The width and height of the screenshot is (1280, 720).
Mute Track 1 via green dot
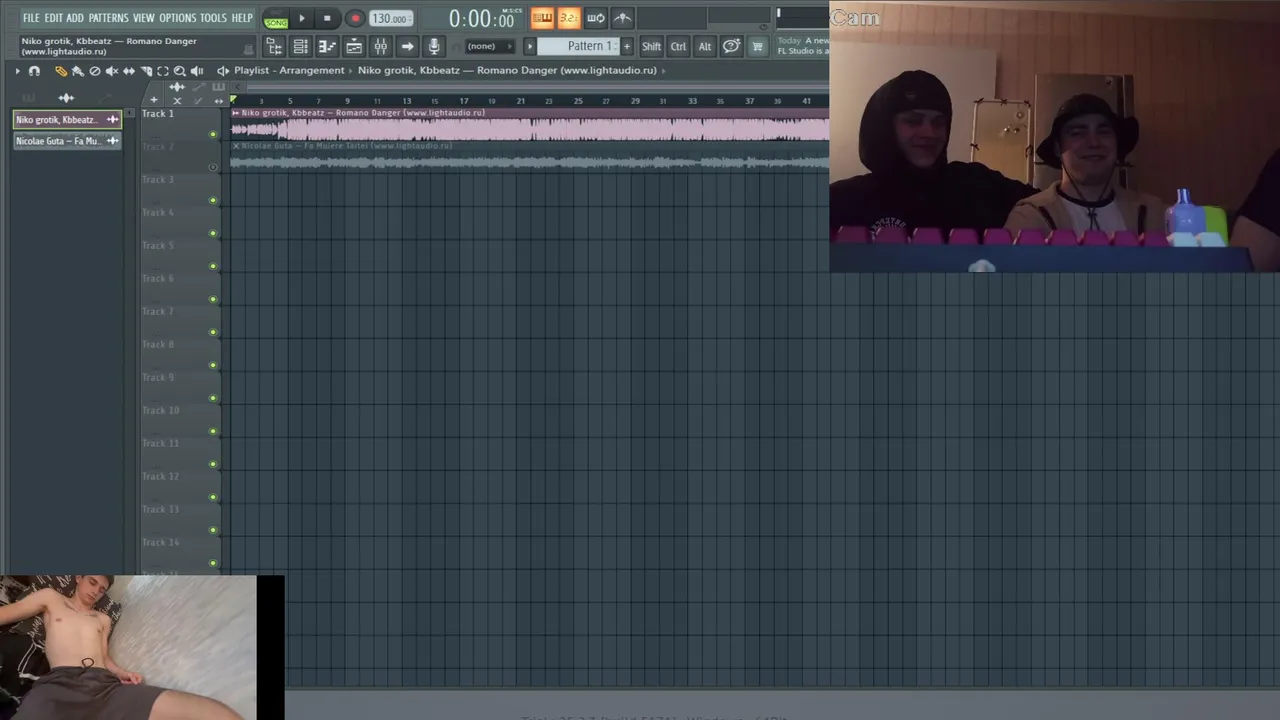click(x=213, y=134)
